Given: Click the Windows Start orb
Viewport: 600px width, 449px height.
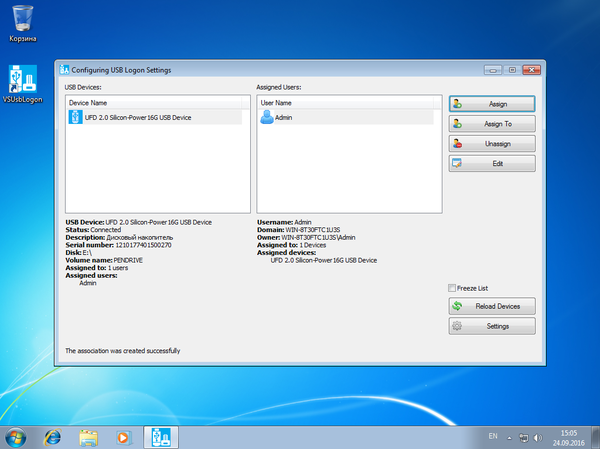Looking at the screenshot, I should 17,437.
